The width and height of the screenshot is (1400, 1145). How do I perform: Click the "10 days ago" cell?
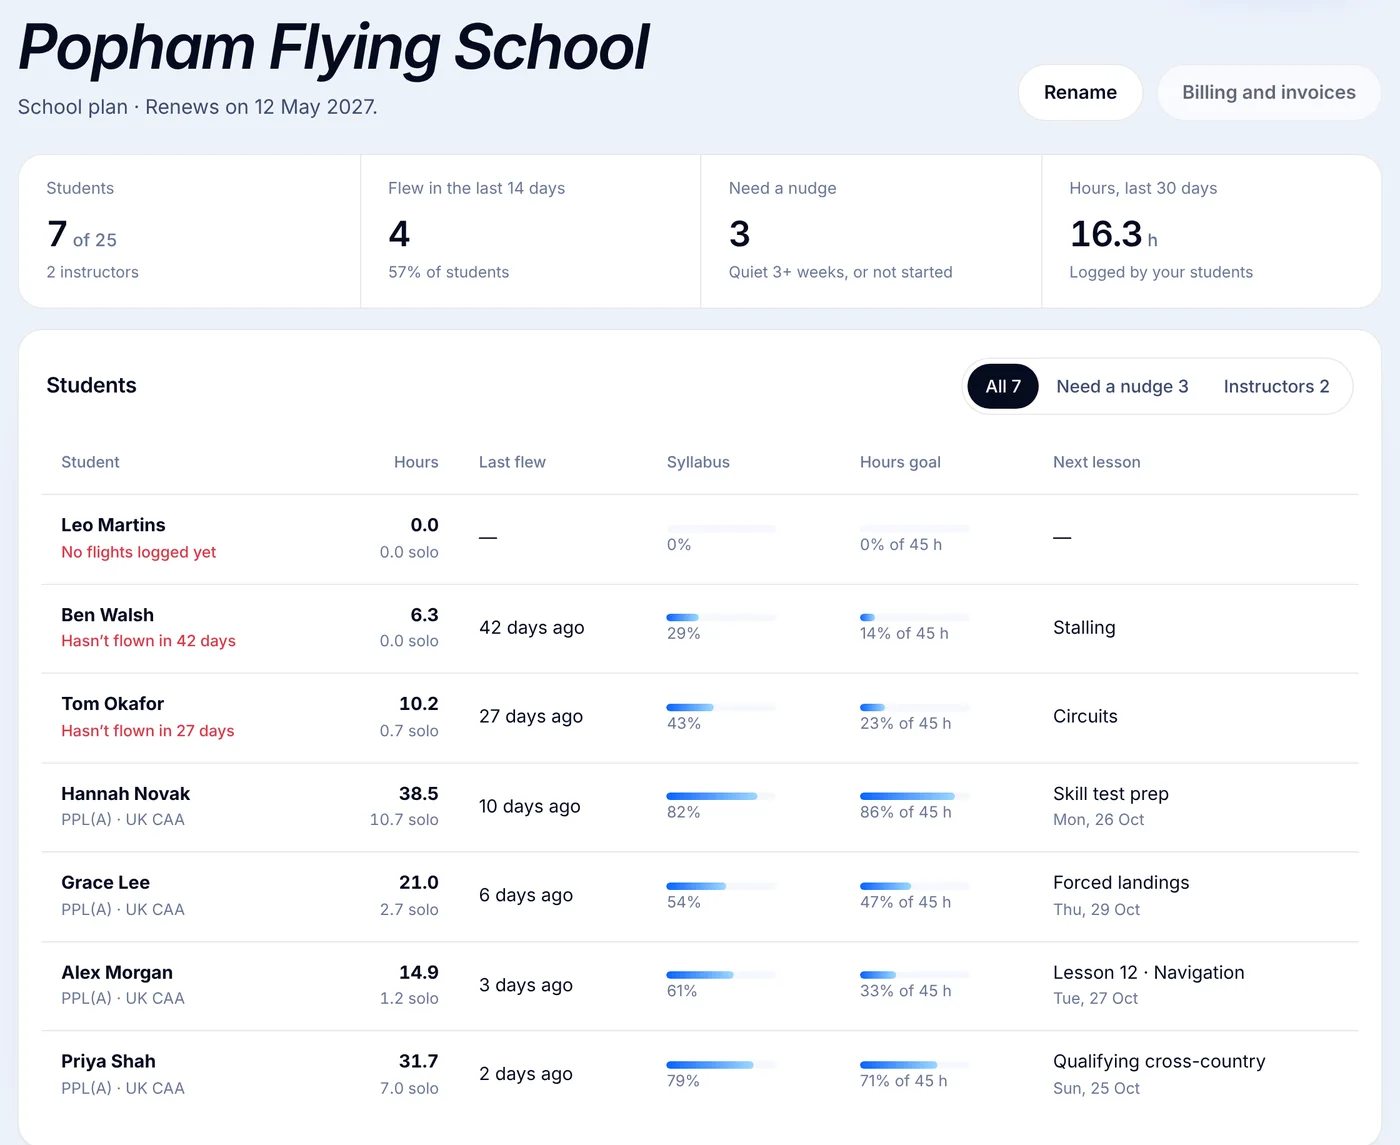click(x=529, y=807)
